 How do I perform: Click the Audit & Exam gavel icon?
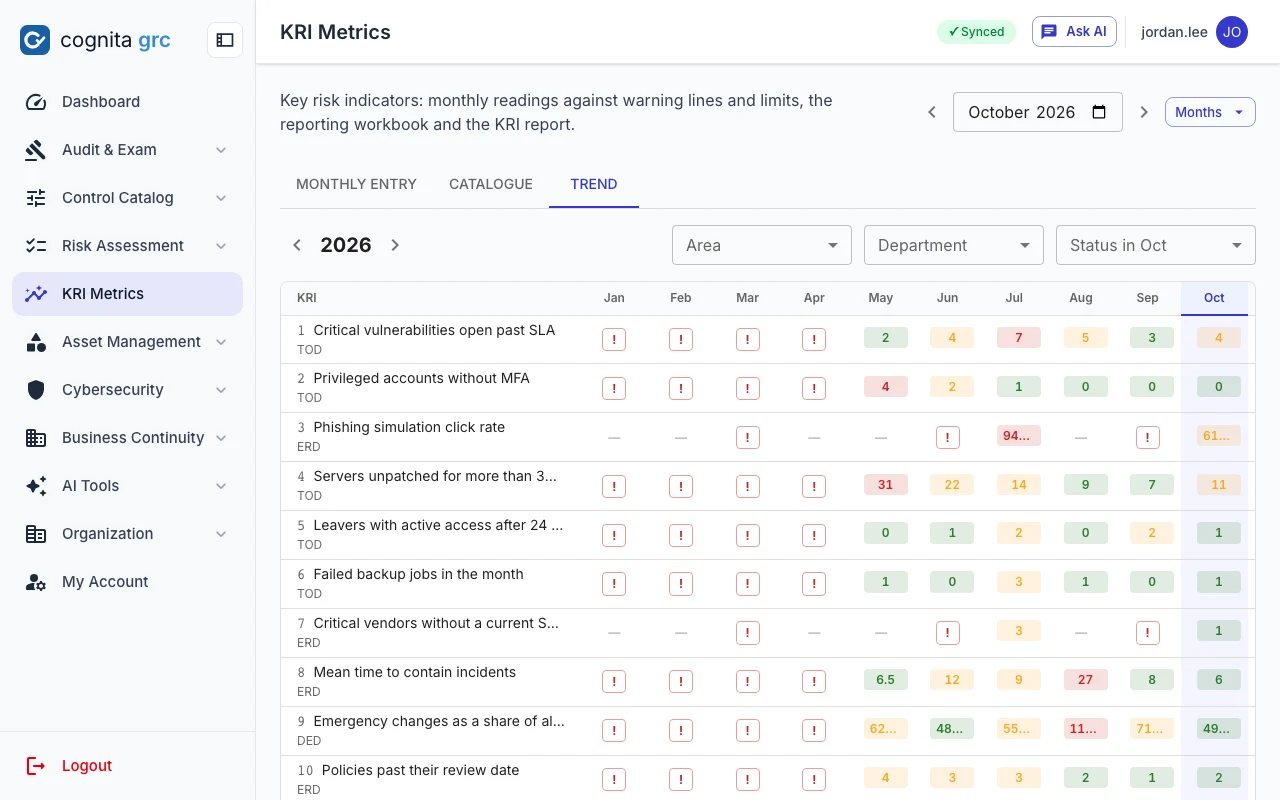(x=36, y=150)
